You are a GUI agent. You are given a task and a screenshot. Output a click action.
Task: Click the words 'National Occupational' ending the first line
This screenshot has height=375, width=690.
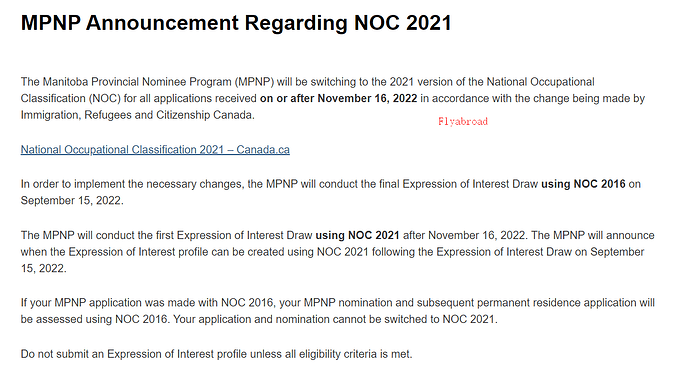(540, 82)
